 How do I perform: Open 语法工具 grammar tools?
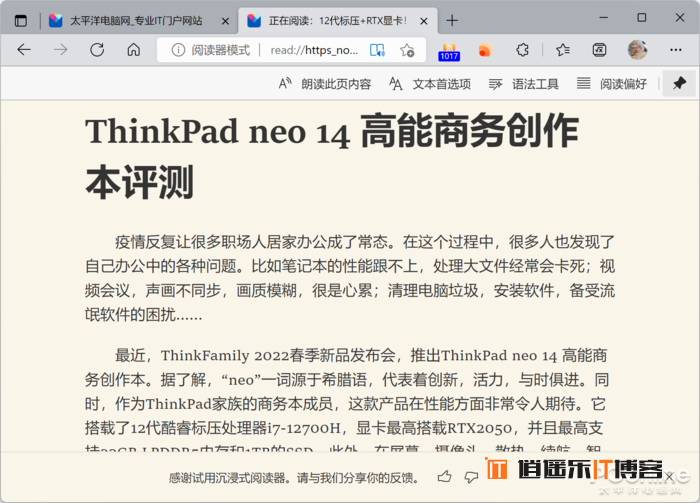click(x=524, y=83)
